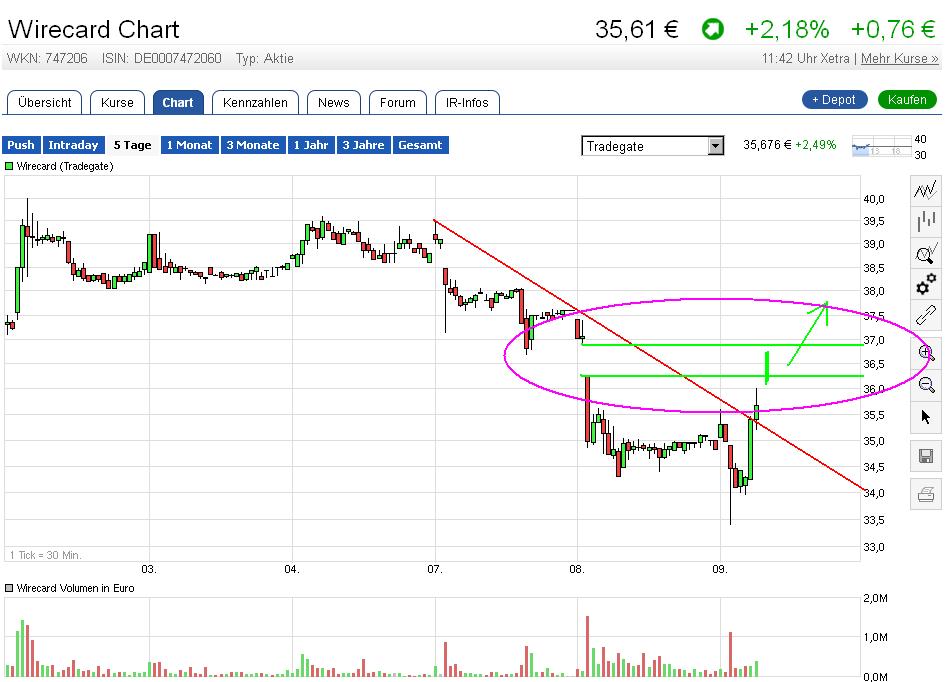Click the 1 Tick = 30 Min. label
The image size is (947, 682).
46,555
